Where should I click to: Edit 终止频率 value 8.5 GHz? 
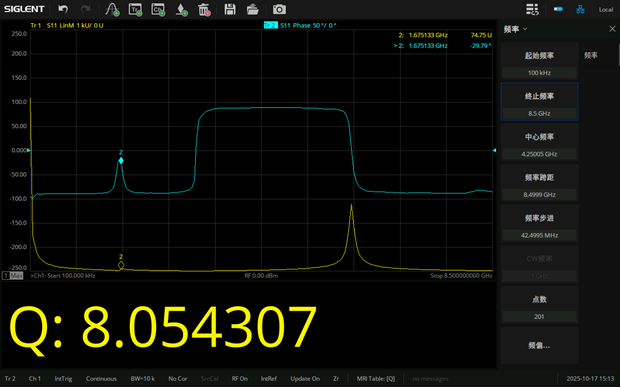[x=539, y=114]
